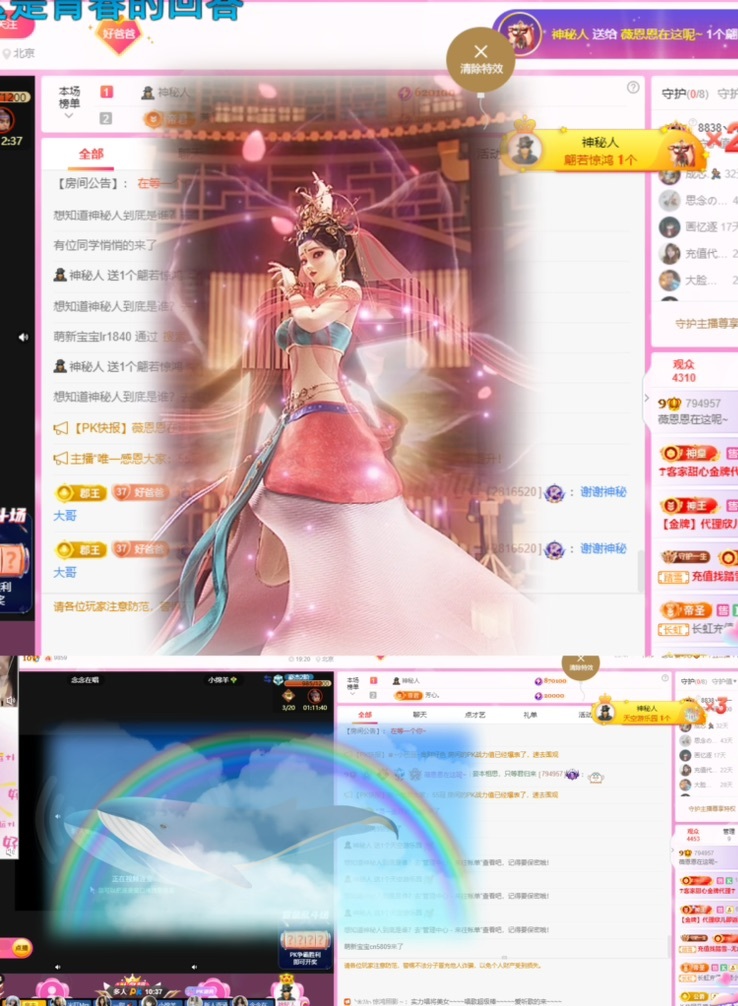Click 念念在唱 name label
738x1006 pixels.
pos(85,679)
